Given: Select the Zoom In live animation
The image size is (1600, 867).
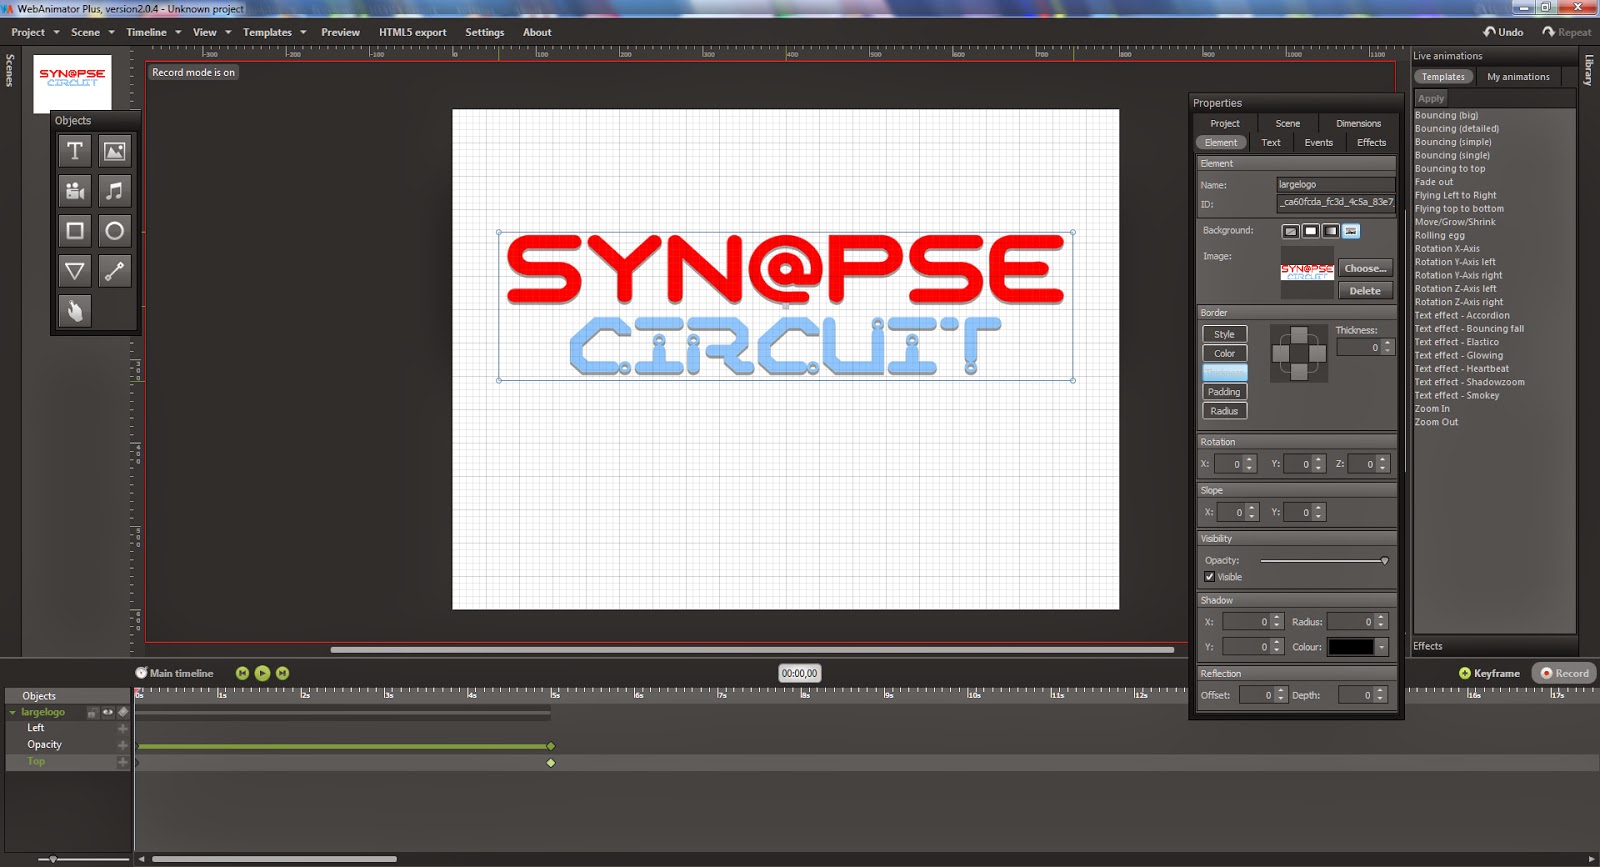Looking at the screenshot, I should (x=1432, y=409).
